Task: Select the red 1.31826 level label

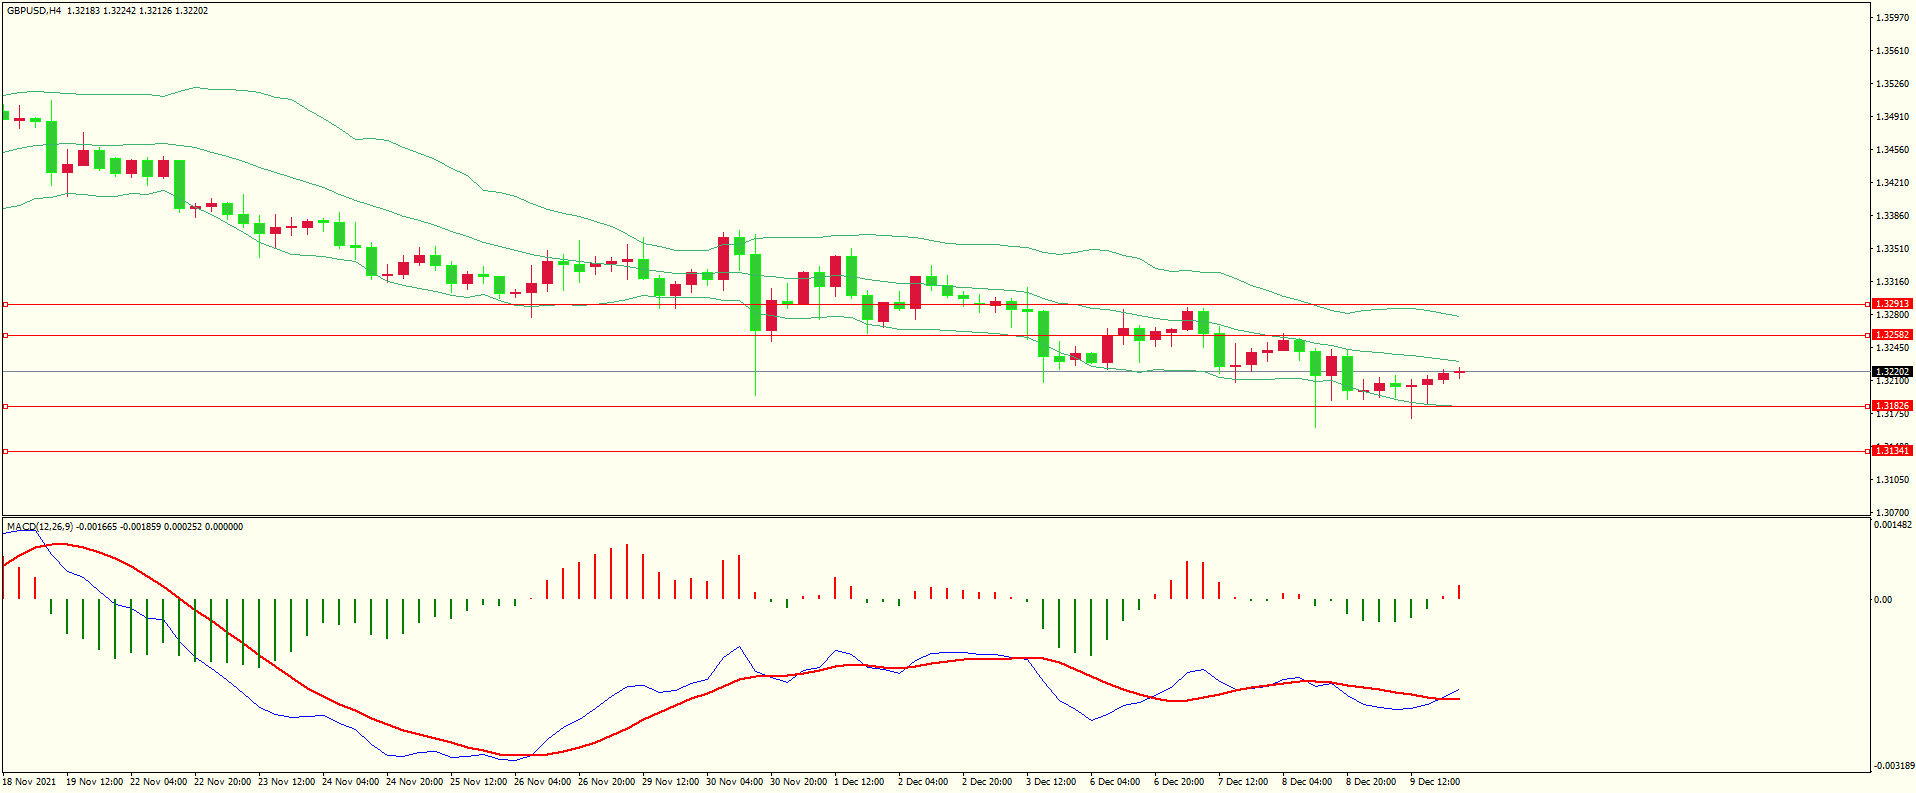Action: 1892,406
